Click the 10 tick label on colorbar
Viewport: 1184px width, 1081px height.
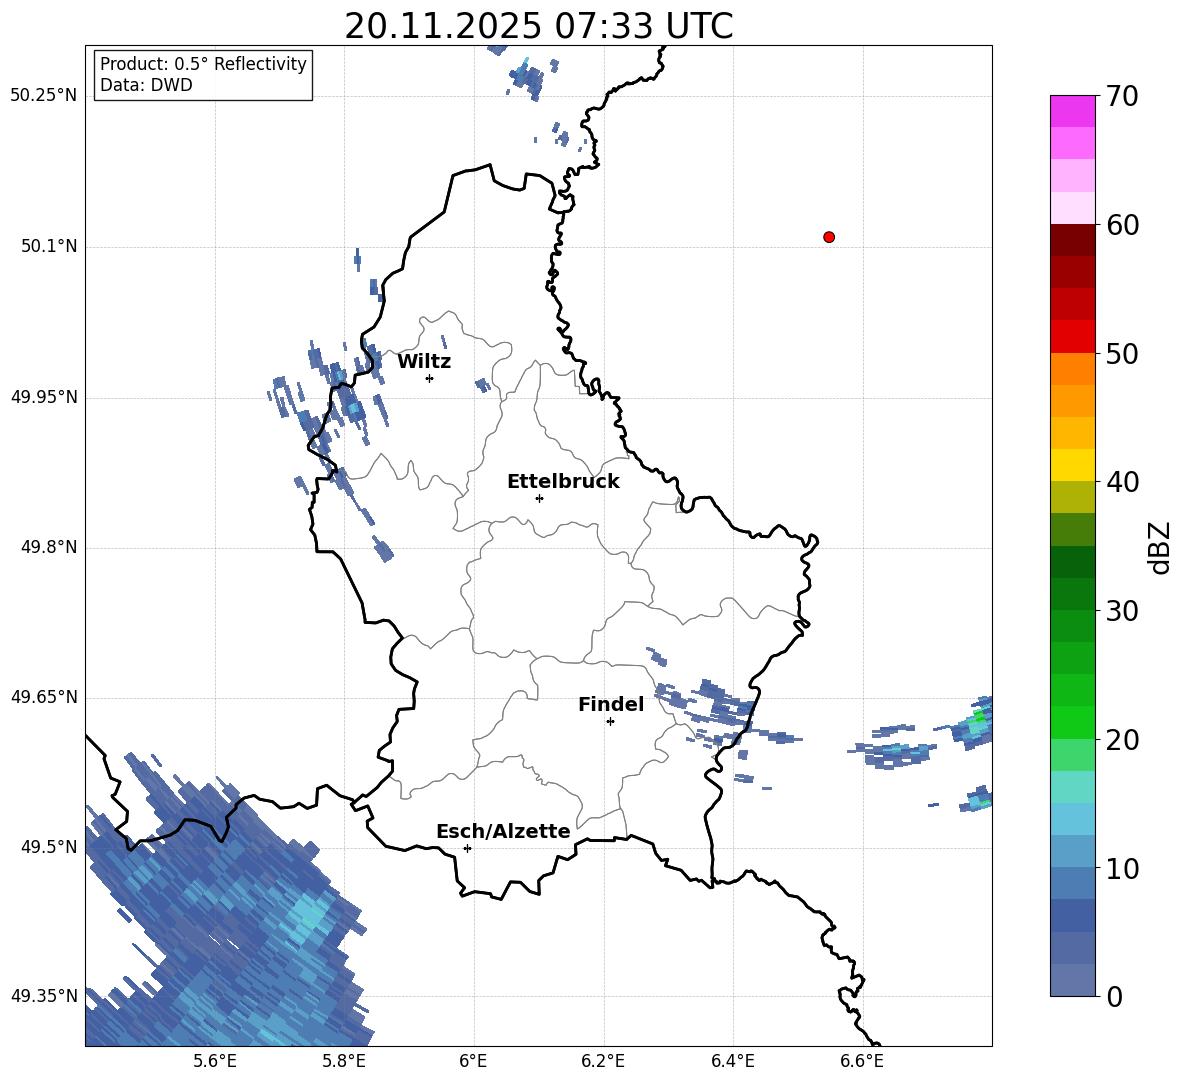(1122, 868)
